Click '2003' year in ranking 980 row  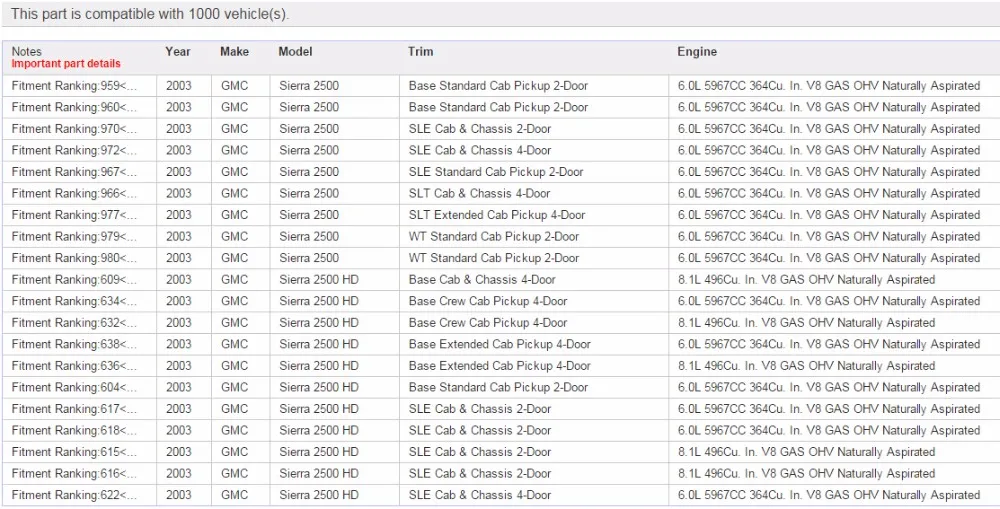[184, 258]
